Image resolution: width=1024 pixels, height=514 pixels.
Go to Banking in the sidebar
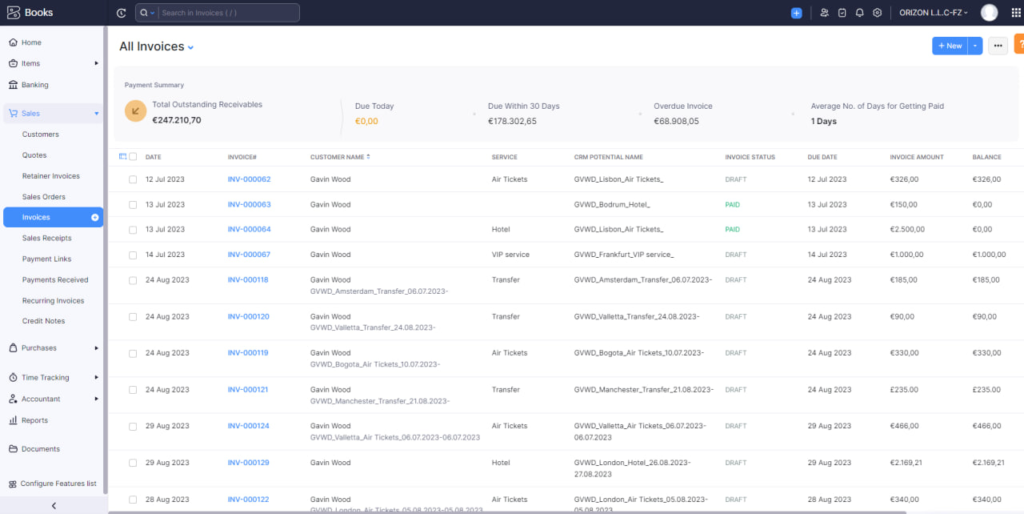click(x=35, y=85)
